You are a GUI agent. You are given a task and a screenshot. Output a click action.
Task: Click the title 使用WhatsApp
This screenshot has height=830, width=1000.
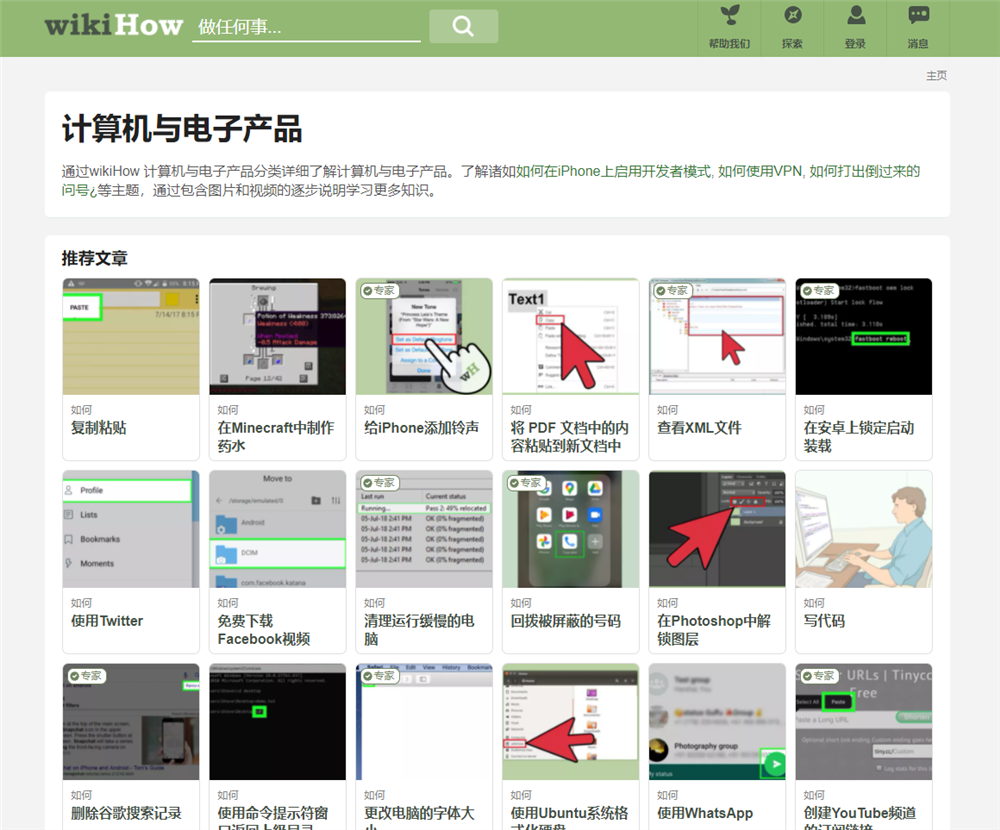[705, 813]
